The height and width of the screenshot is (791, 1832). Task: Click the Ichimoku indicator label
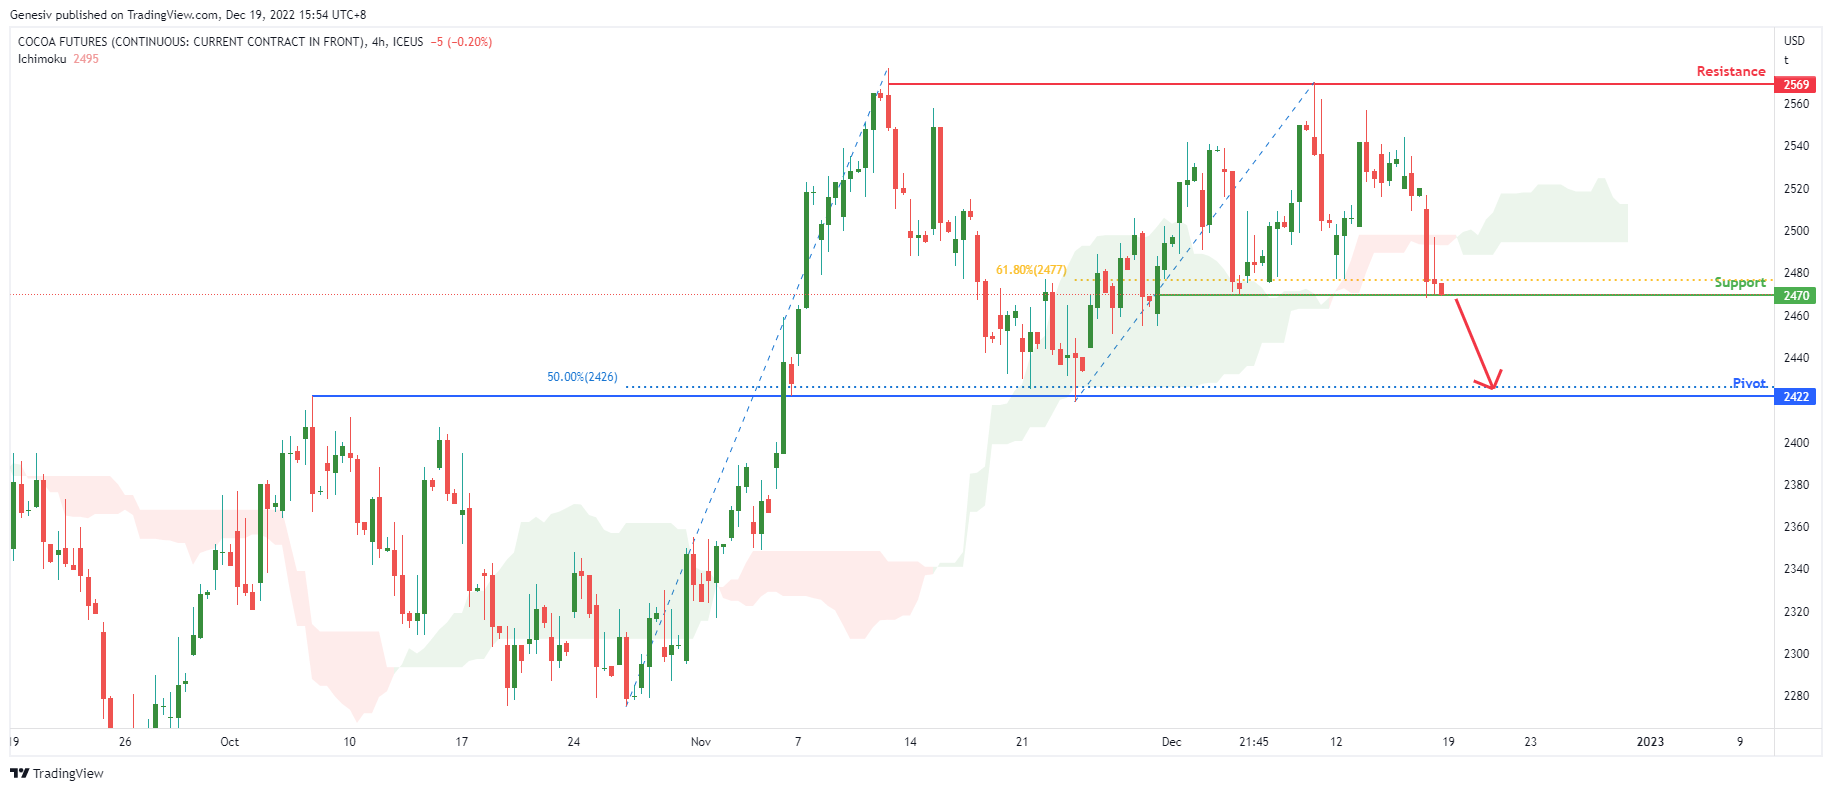click(42, 59)
